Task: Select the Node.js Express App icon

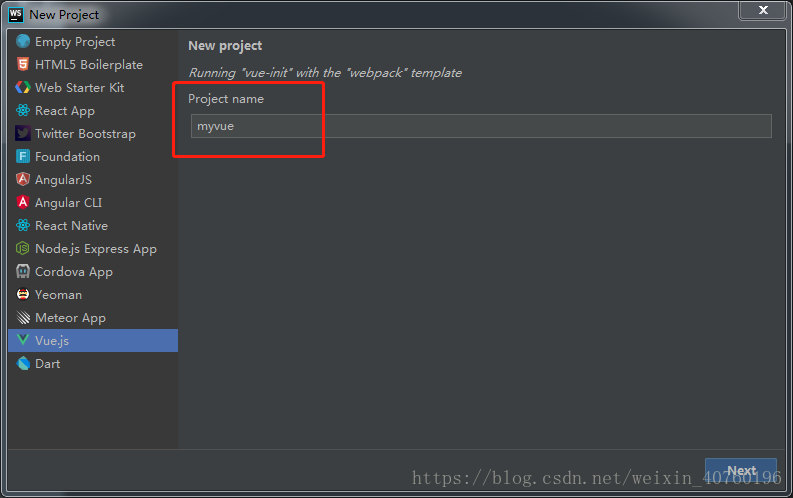Action: [23, 248]
